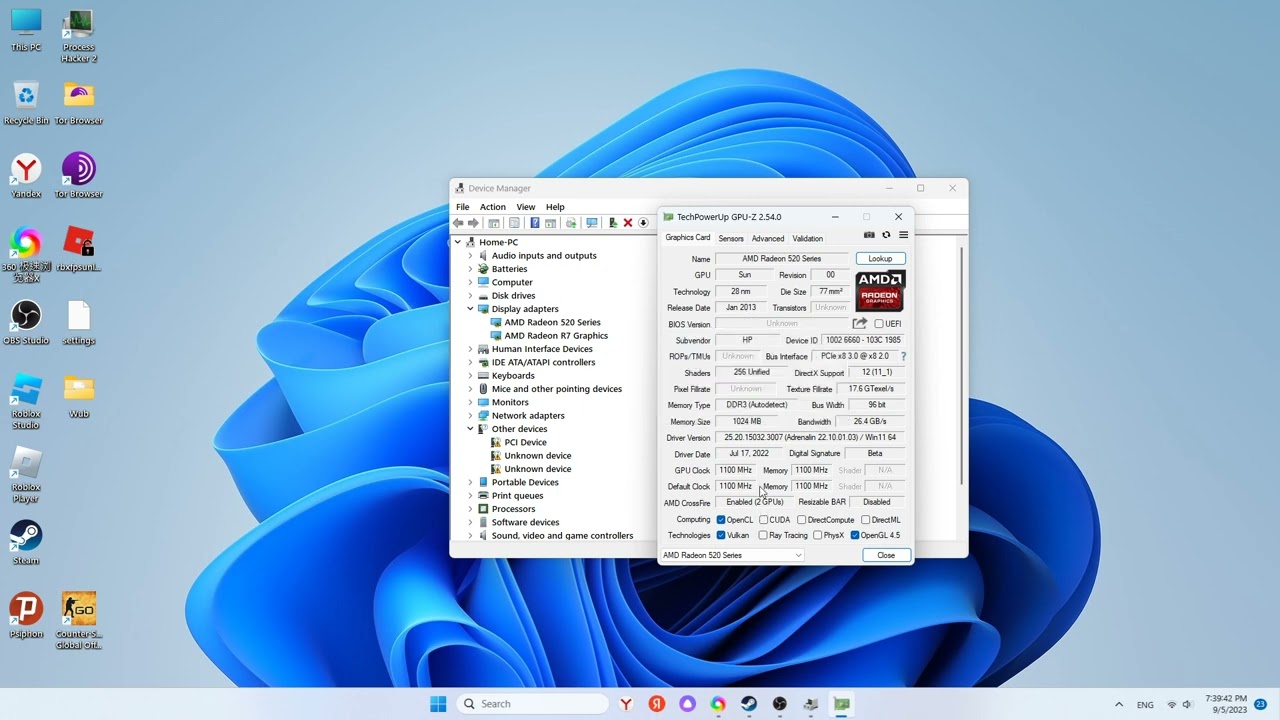Viewport: 1280px width, 720px height.
Task: Click the Update driver toolbar icon
Action: tap(613, 223)
